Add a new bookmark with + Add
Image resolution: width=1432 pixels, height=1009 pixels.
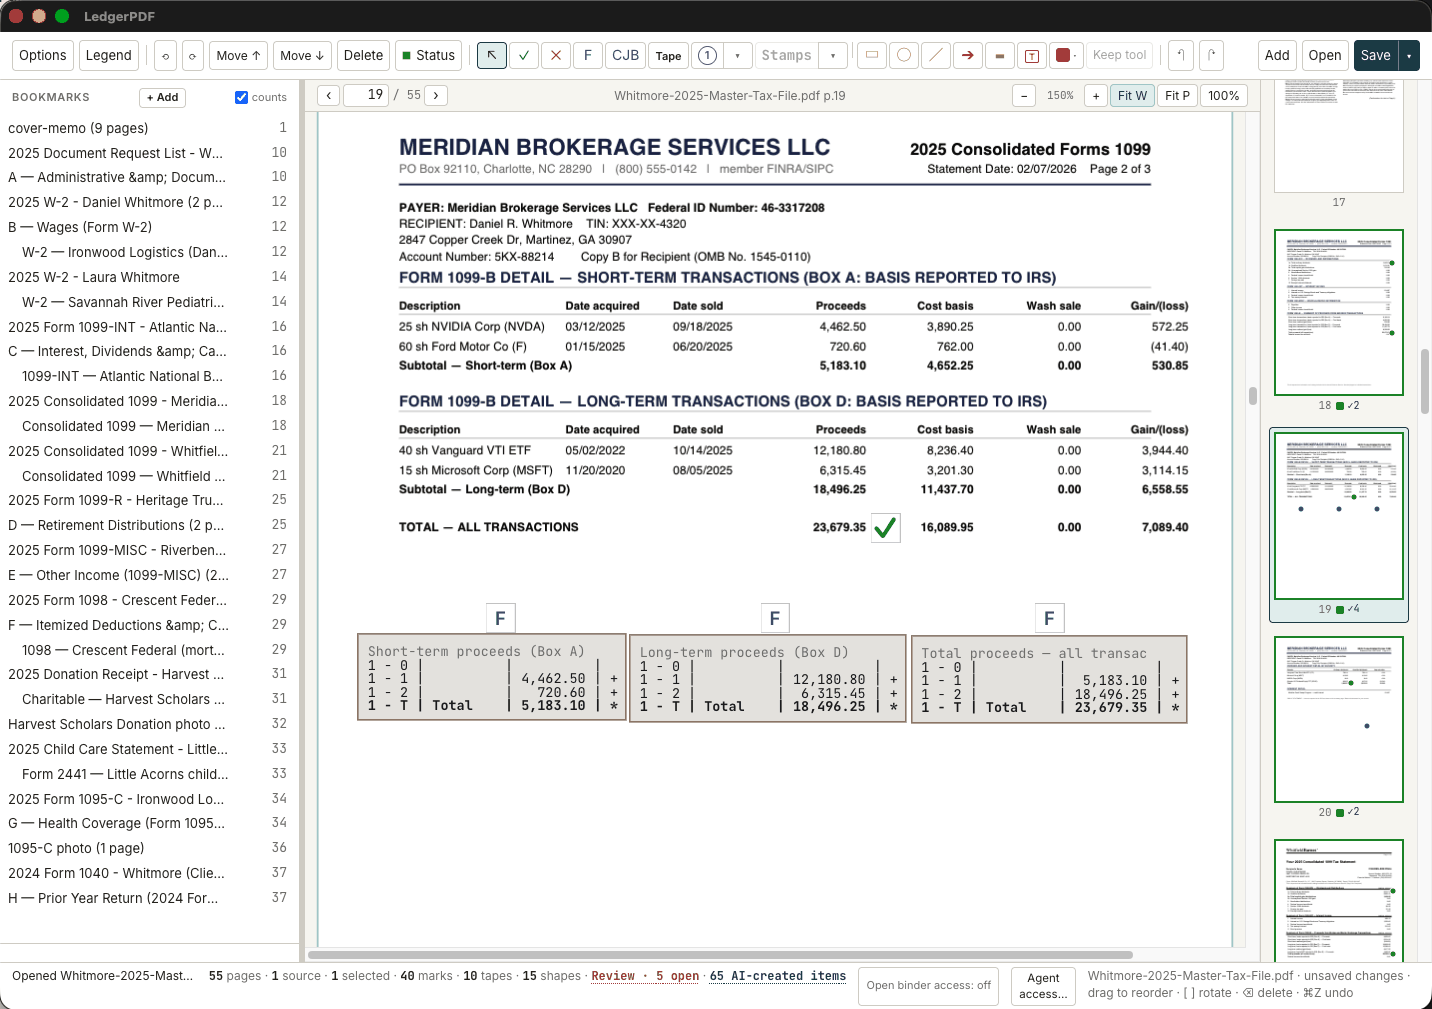[162, 97]
